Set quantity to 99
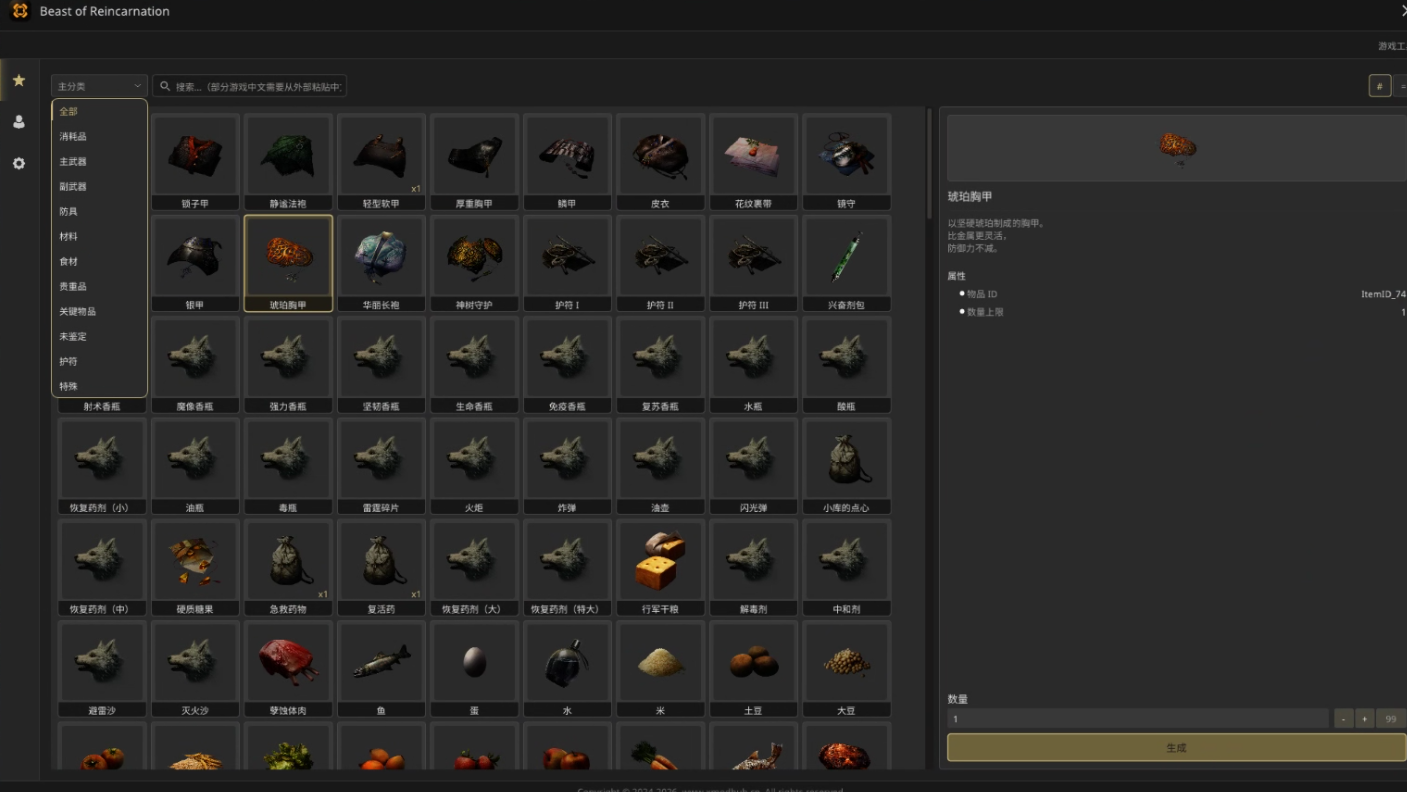Viewport: 1407px width, 792px height. (1391, 719)
